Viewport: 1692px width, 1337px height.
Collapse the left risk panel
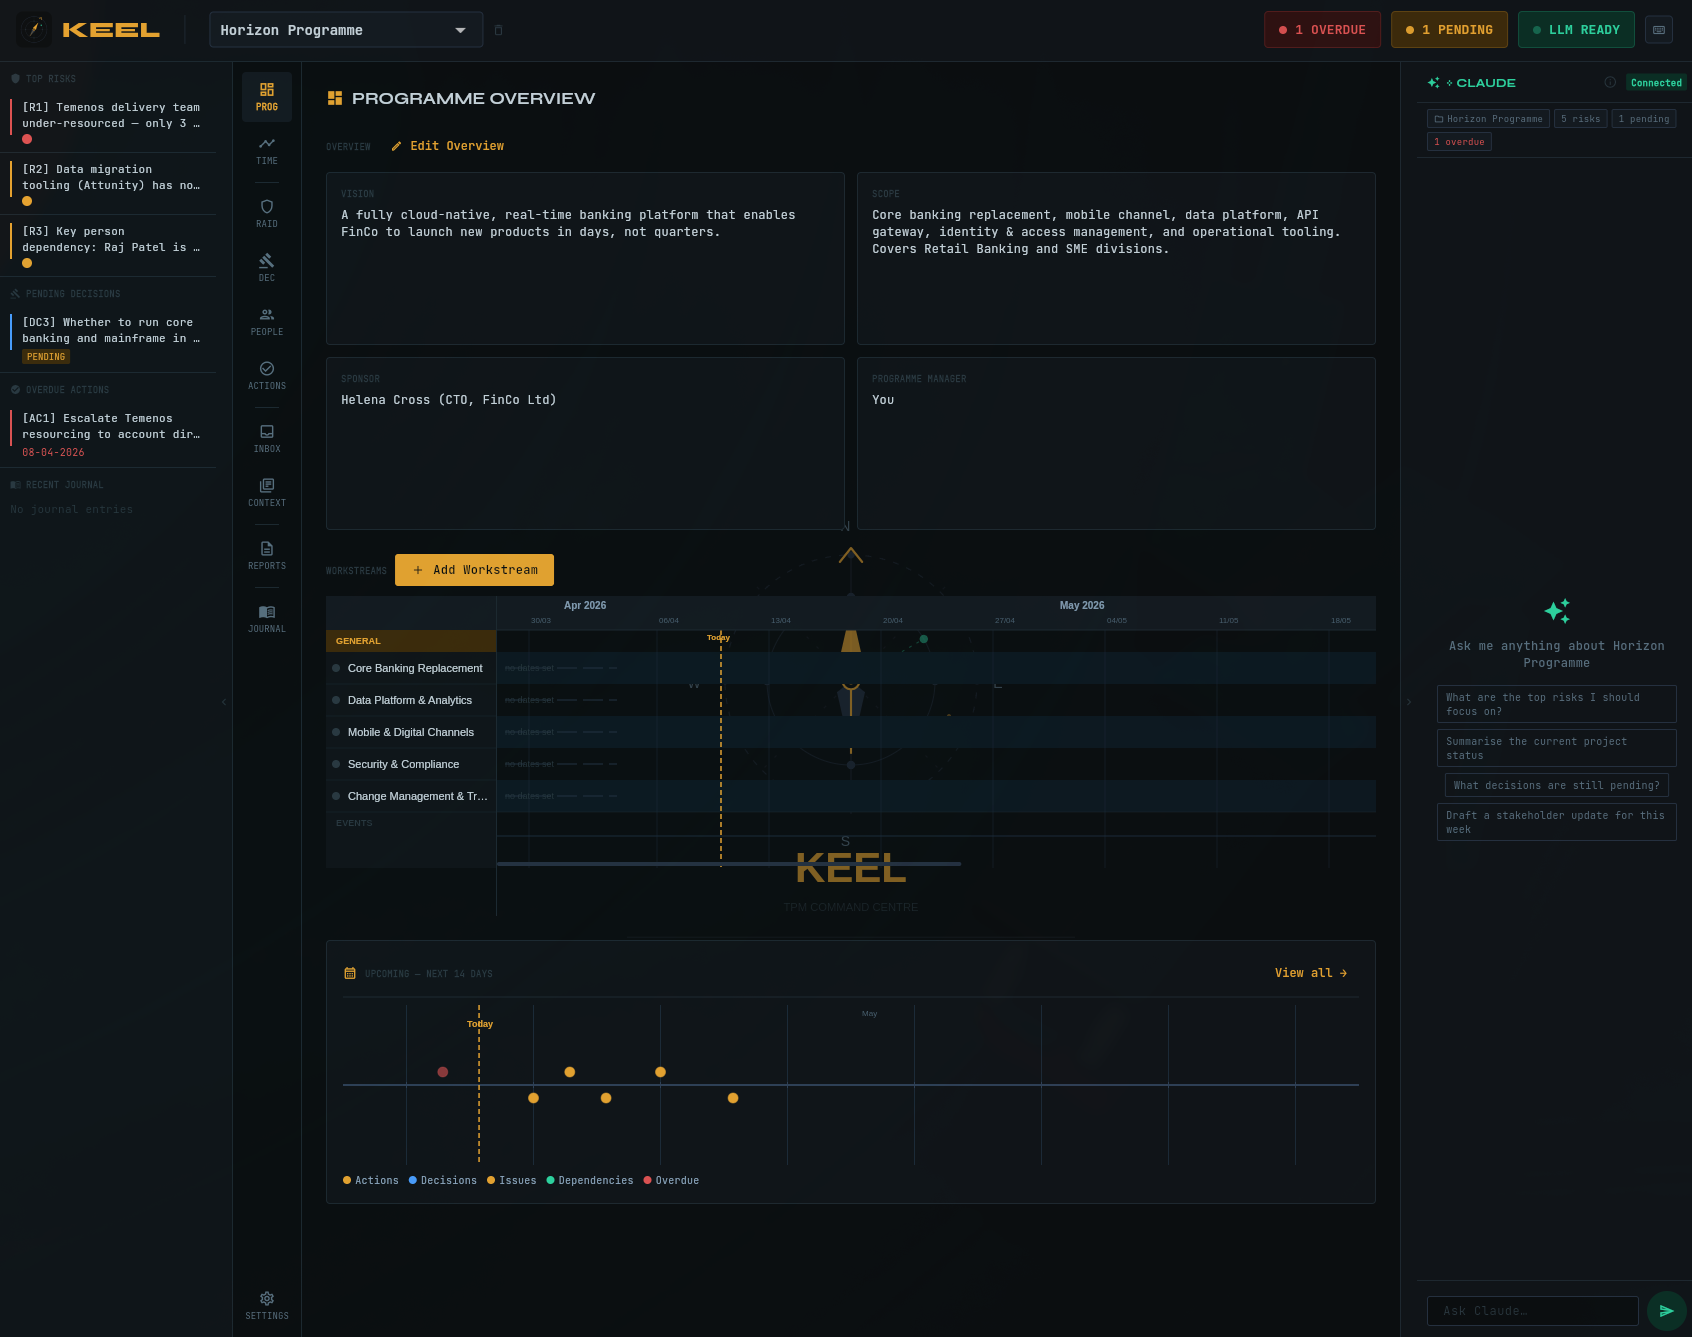pos(224,701)
